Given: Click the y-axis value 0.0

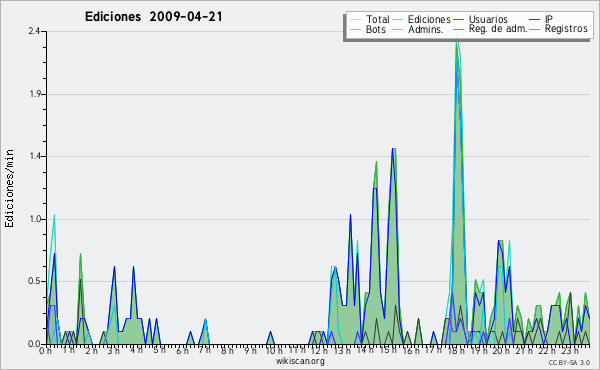Looking at the screenshot, I should click(x=34, y=344).
